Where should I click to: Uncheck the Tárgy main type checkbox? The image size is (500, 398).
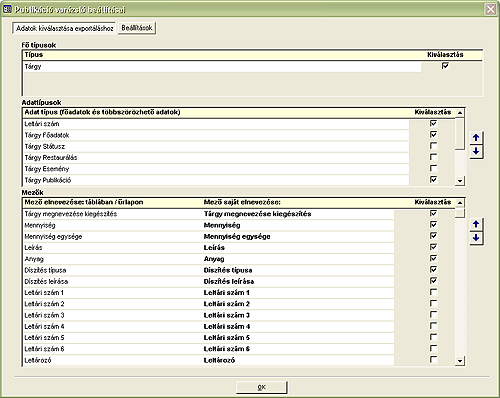tap(445, 66)
